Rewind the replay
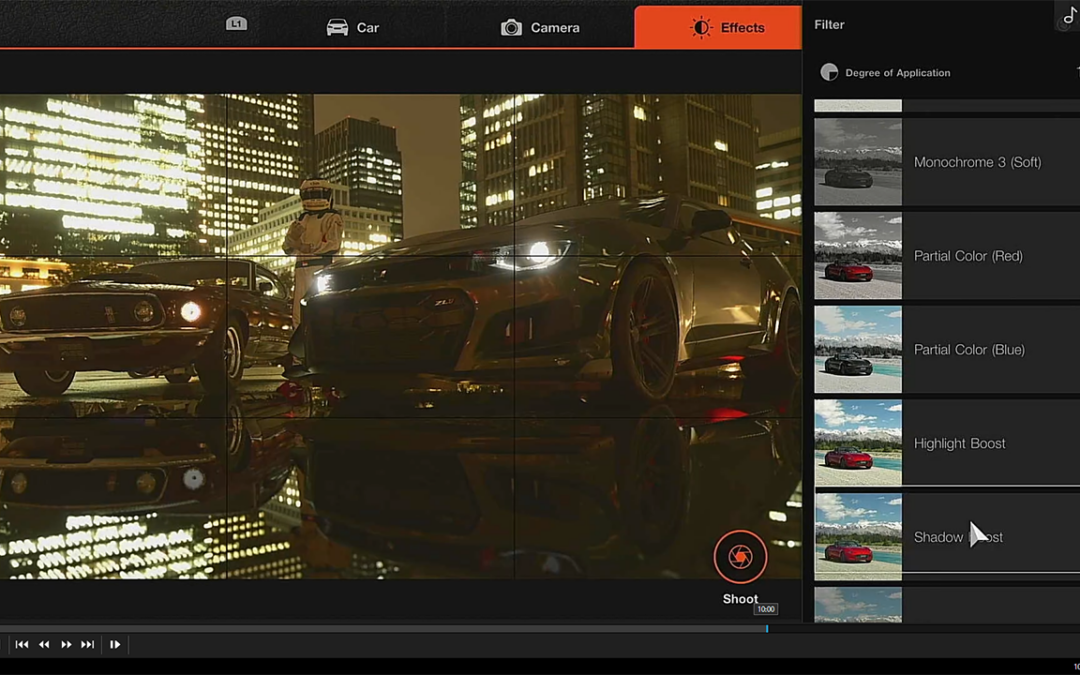The image size is (1080, 675). click(44, 645)
